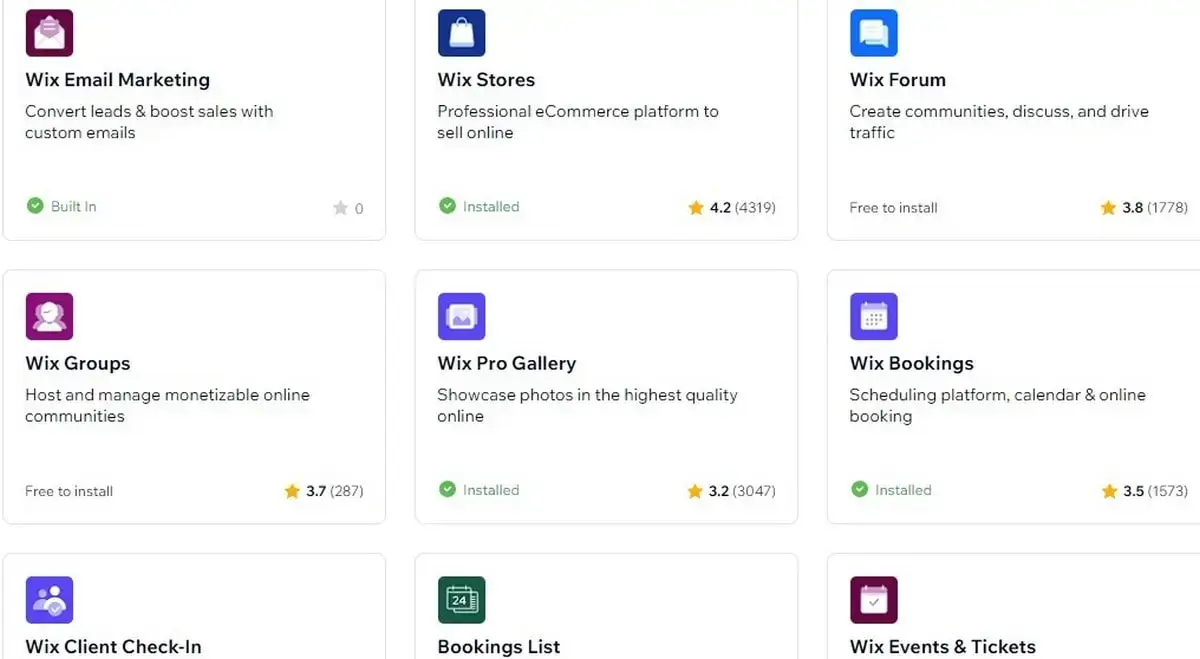Click the 4.2 (4319) rating text
This screenshot has height=659, width=1200.
(742, 208)
